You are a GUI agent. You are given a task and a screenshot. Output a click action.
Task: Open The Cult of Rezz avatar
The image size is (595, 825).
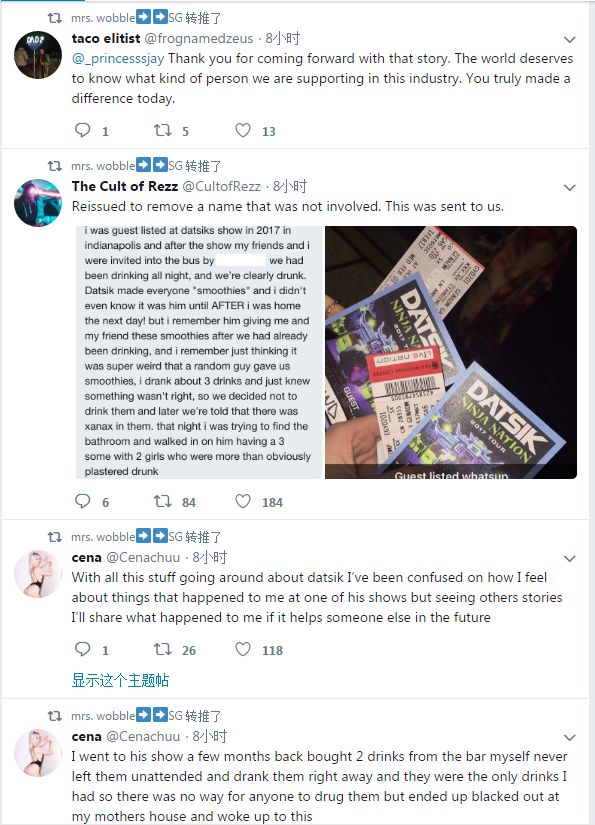coord(38,203)
